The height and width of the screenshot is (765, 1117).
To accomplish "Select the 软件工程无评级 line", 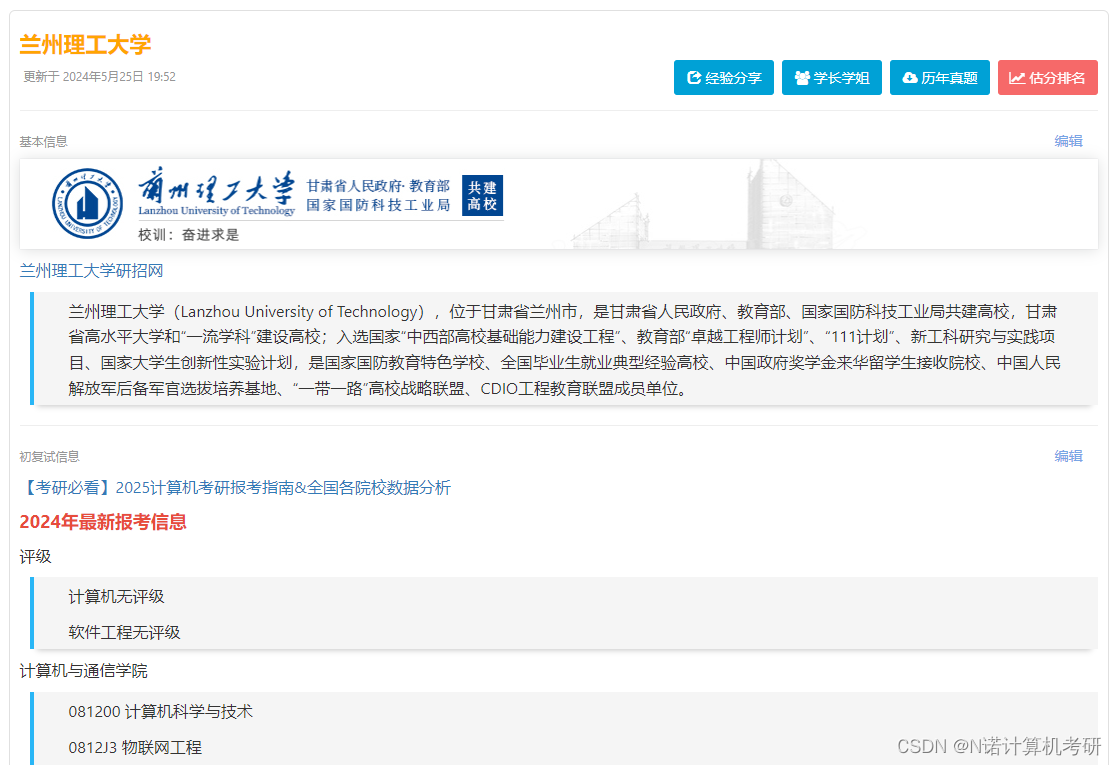I will coord(124,633).
